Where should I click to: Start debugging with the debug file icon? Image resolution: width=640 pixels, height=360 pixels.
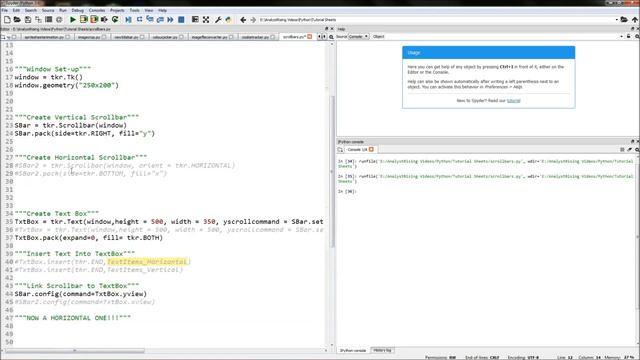pos(129,20)
